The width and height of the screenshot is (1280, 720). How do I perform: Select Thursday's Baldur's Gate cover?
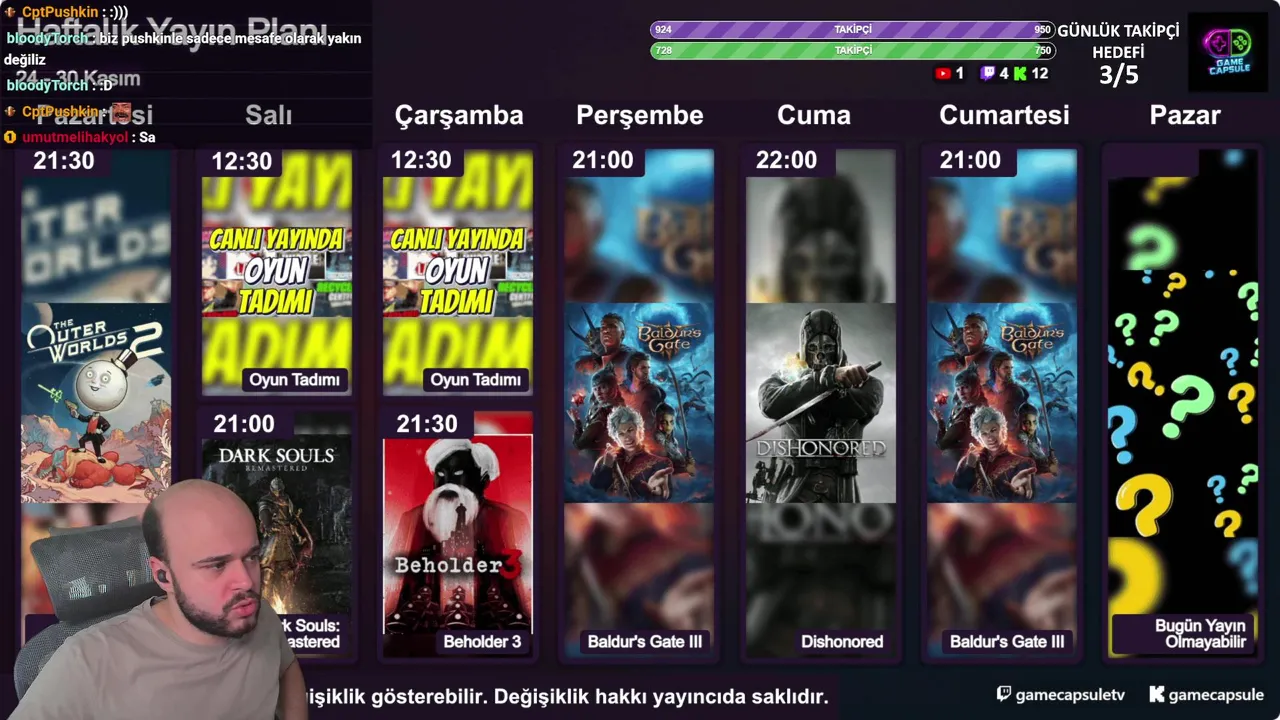(x=639, y=402)
